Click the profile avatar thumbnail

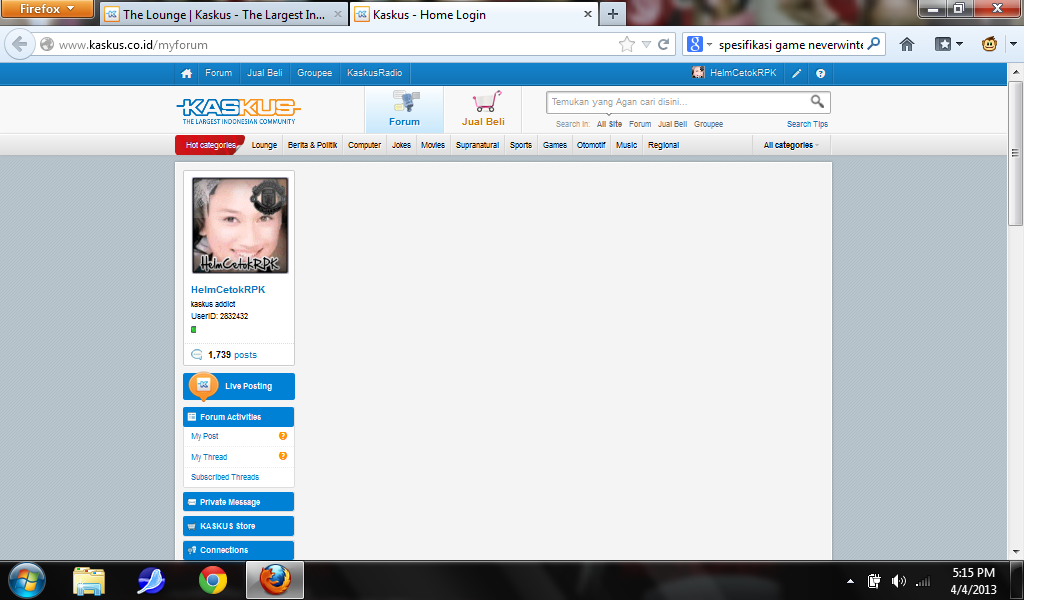pos(240,225)
